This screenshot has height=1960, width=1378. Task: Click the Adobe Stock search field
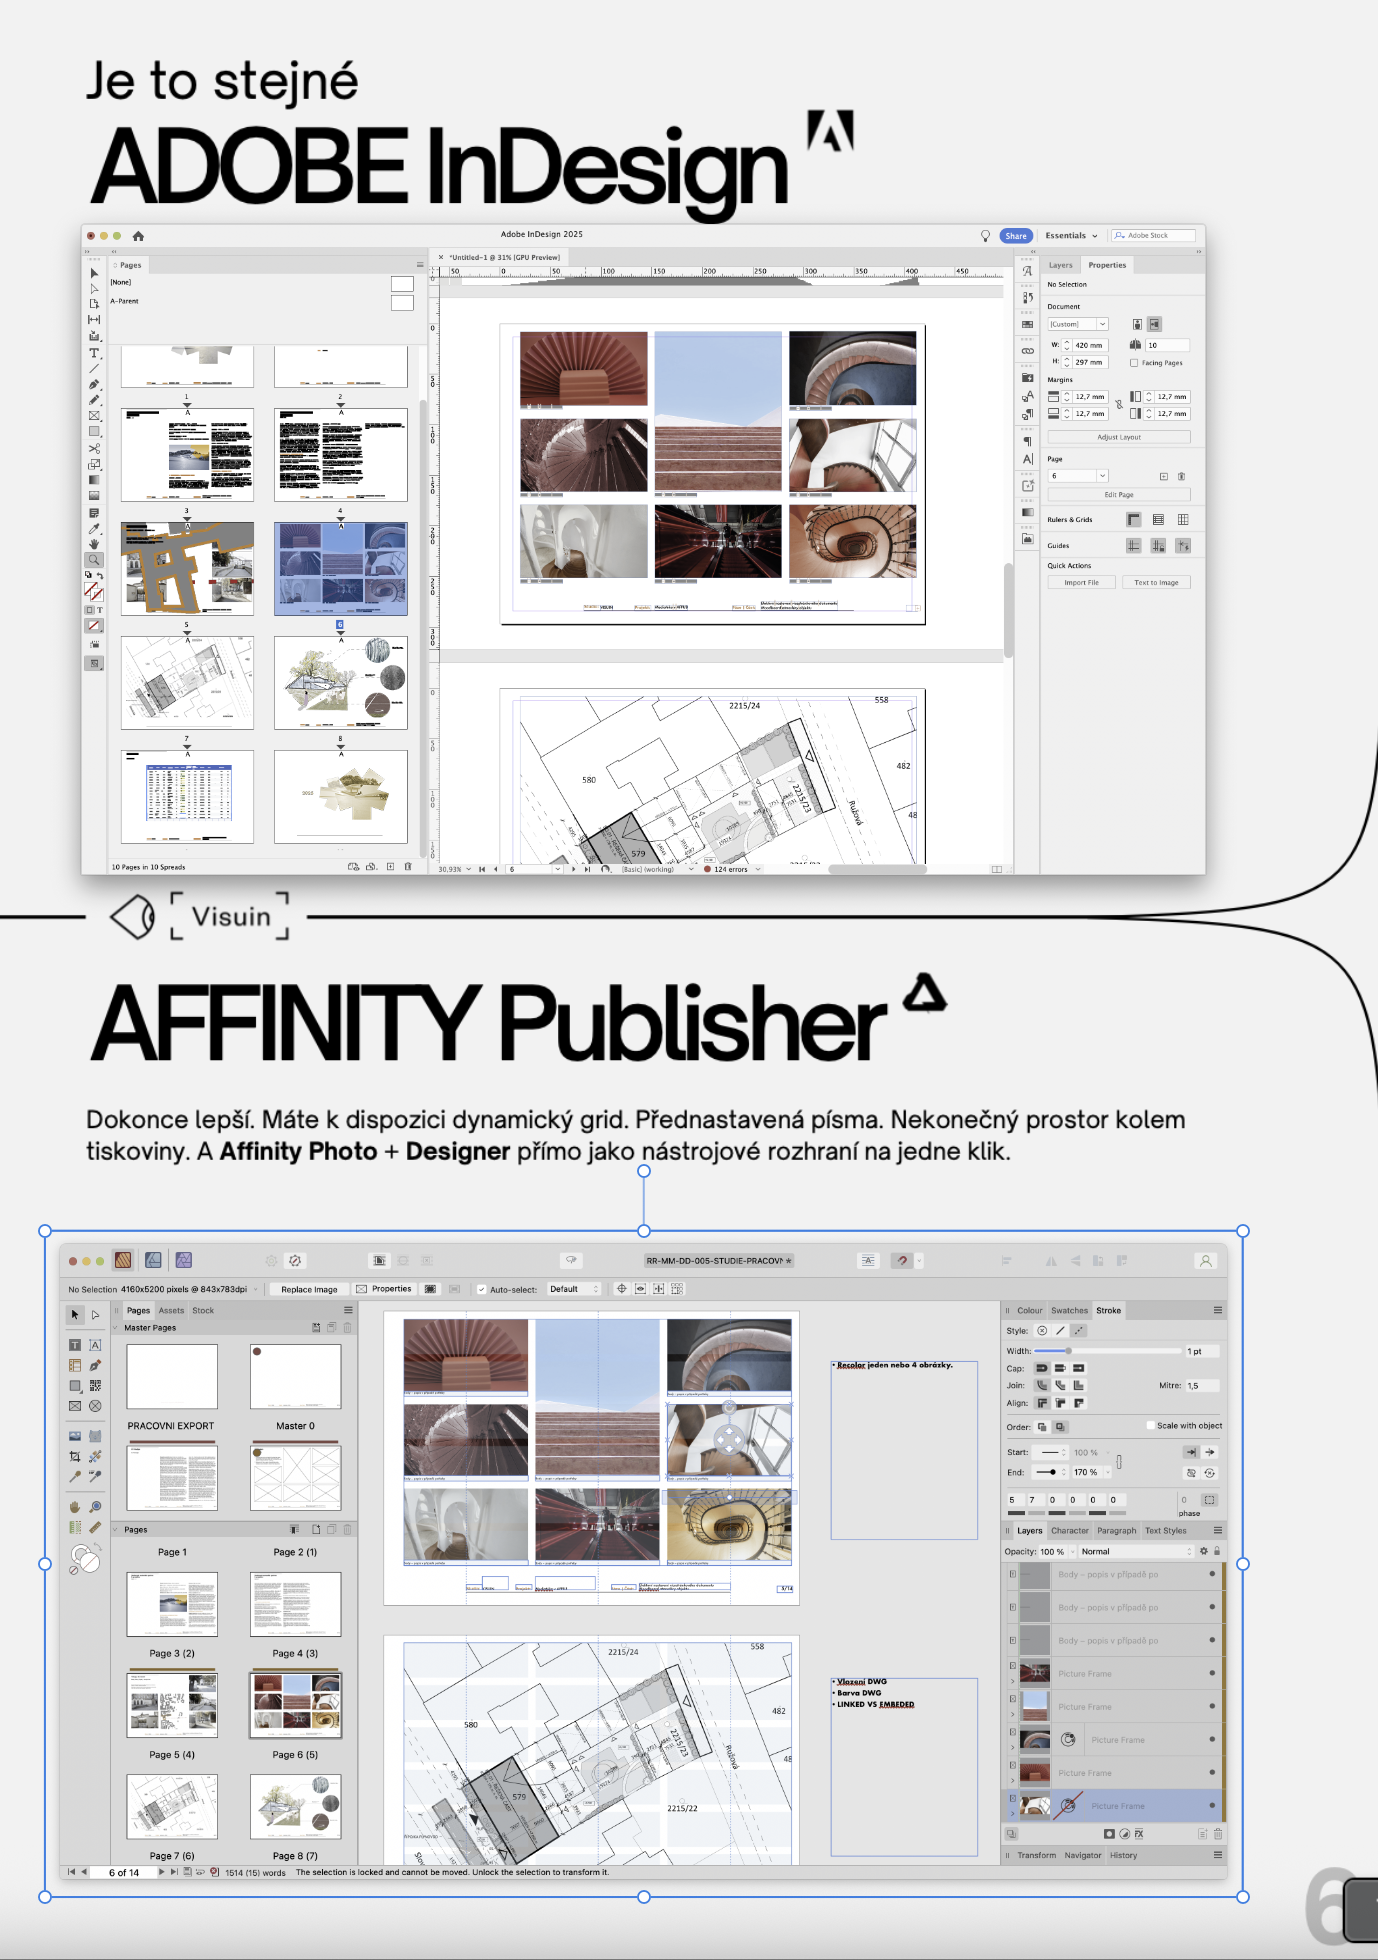pyautogui.click(x=1153, y=235)
